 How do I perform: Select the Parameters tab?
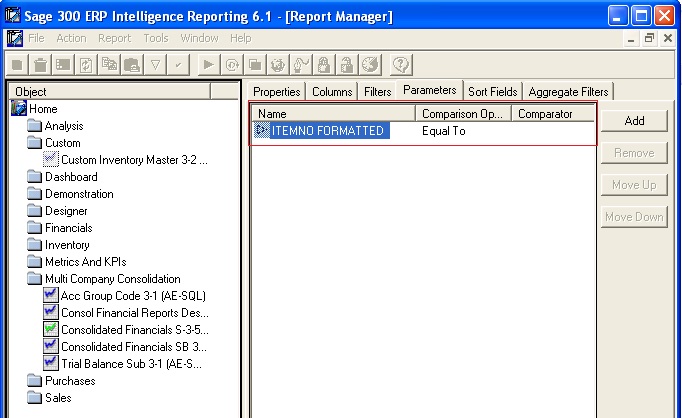[x=430, y=90]
